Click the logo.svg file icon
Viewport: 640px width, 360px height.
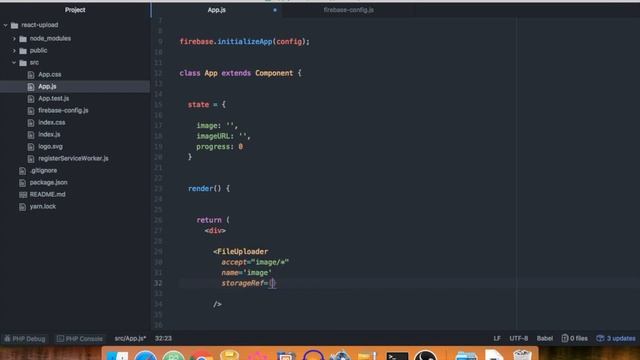pos(31,147)
